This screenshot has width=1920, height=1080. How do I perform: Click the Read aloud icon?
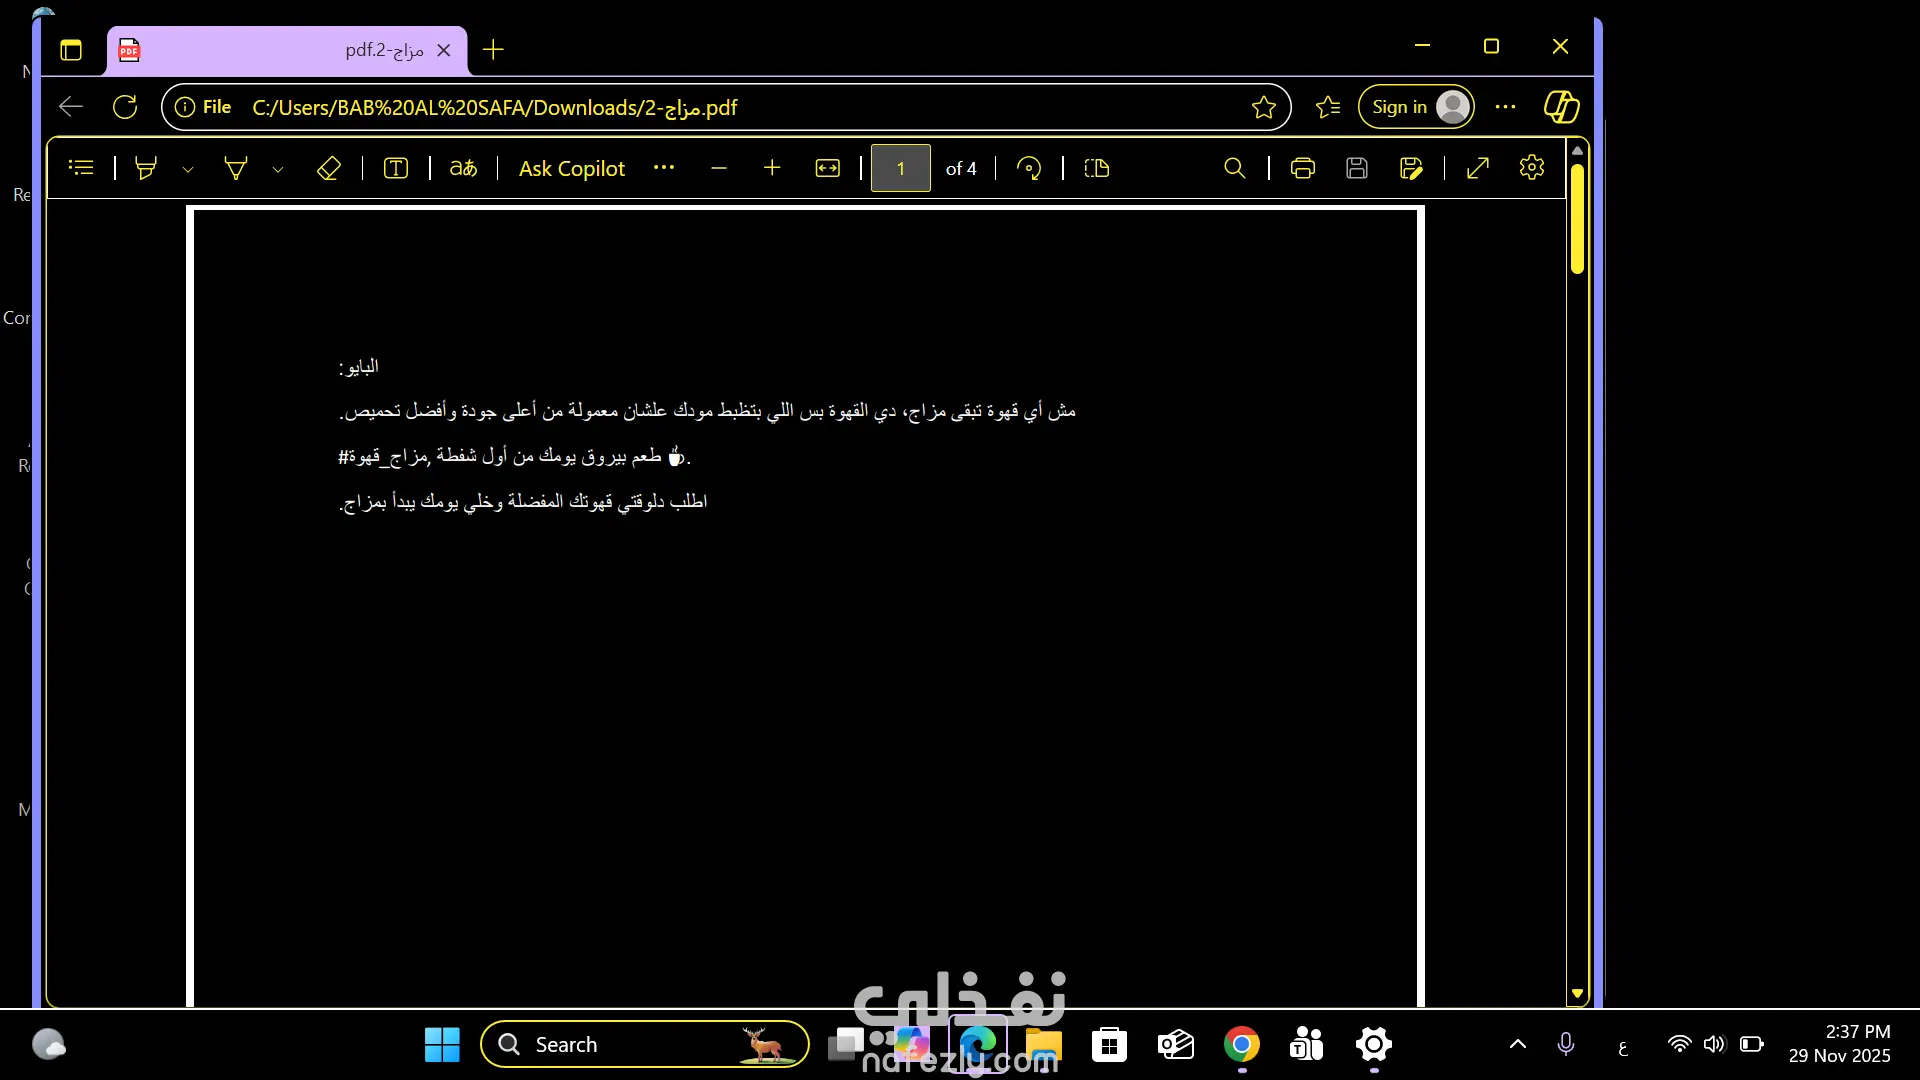click(463, 168)
